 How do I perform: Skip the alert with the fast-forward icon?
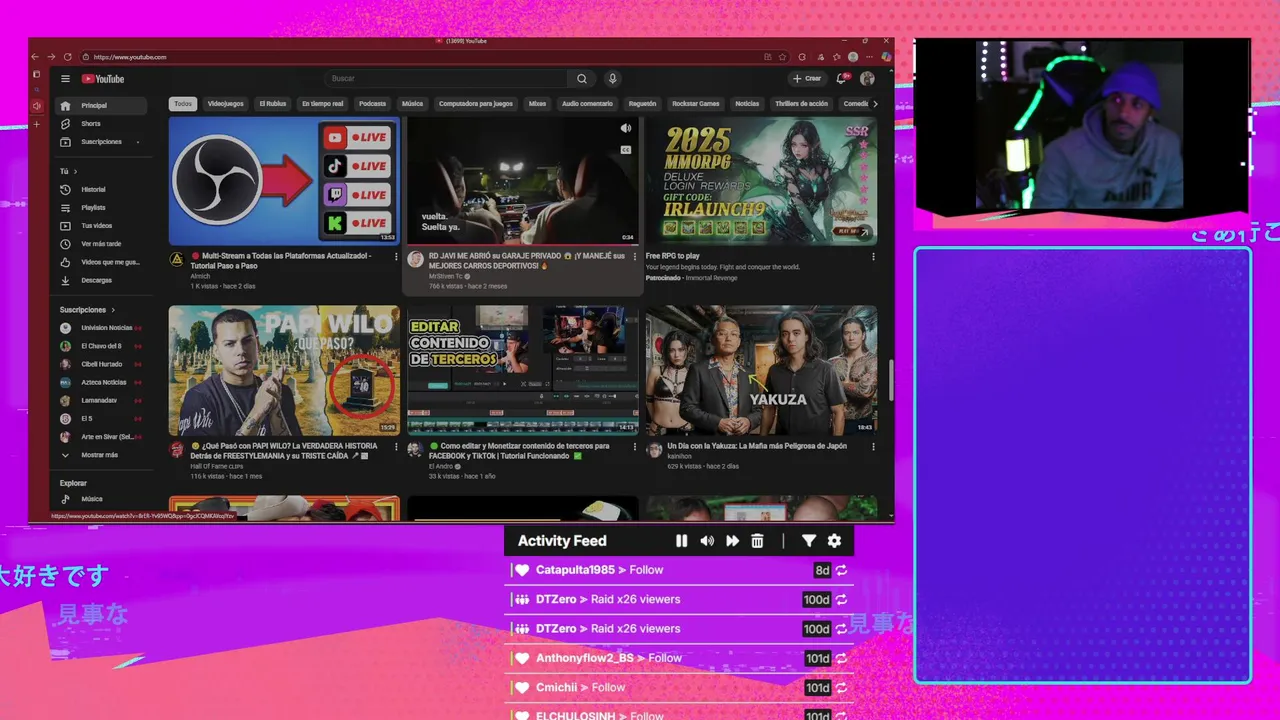tap(732, 541)
